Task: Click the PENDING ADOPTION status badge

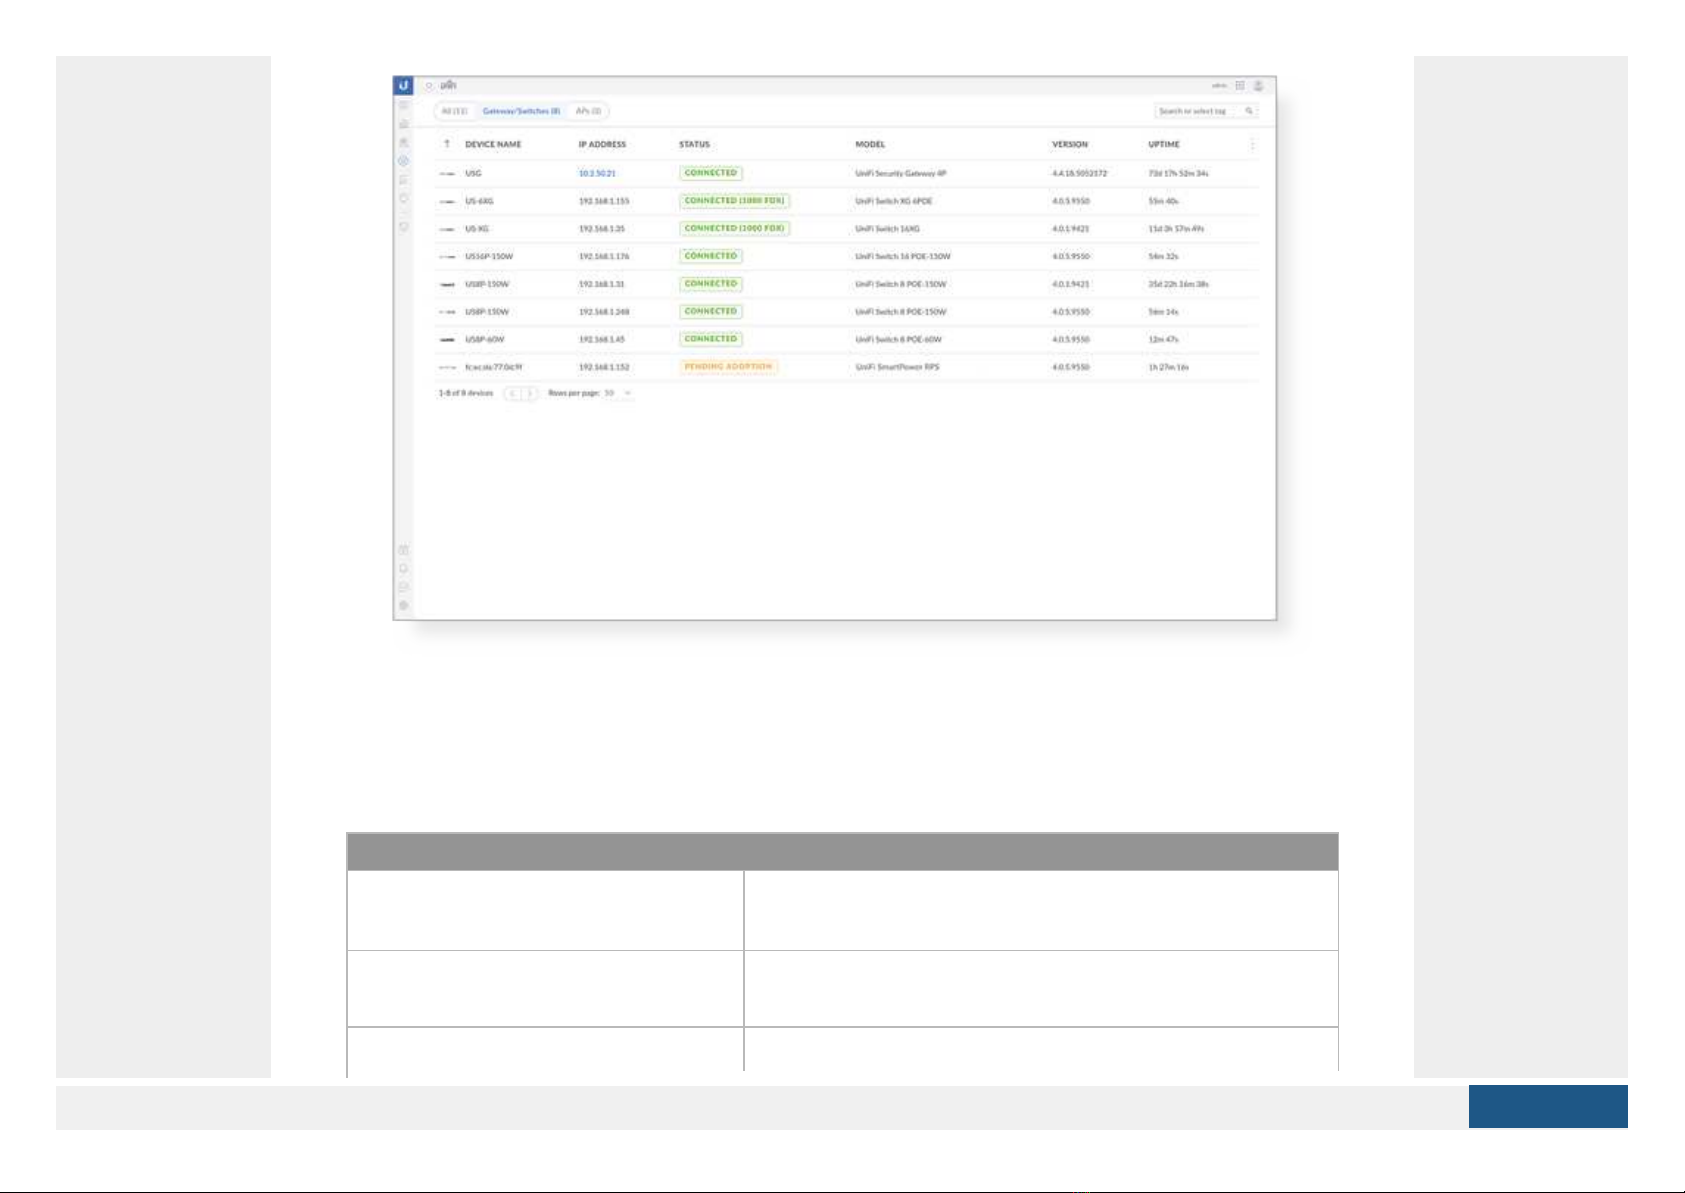Action: 728,367
